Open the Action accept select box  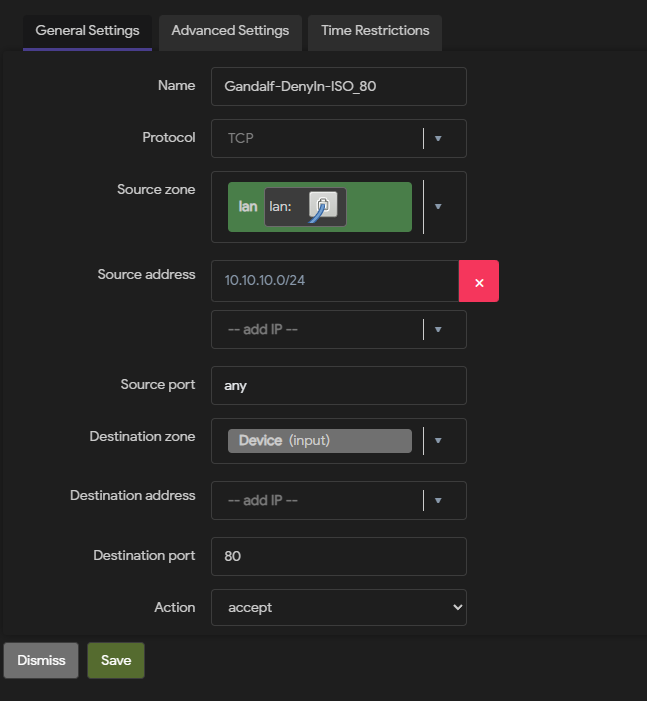coord(339,608)
